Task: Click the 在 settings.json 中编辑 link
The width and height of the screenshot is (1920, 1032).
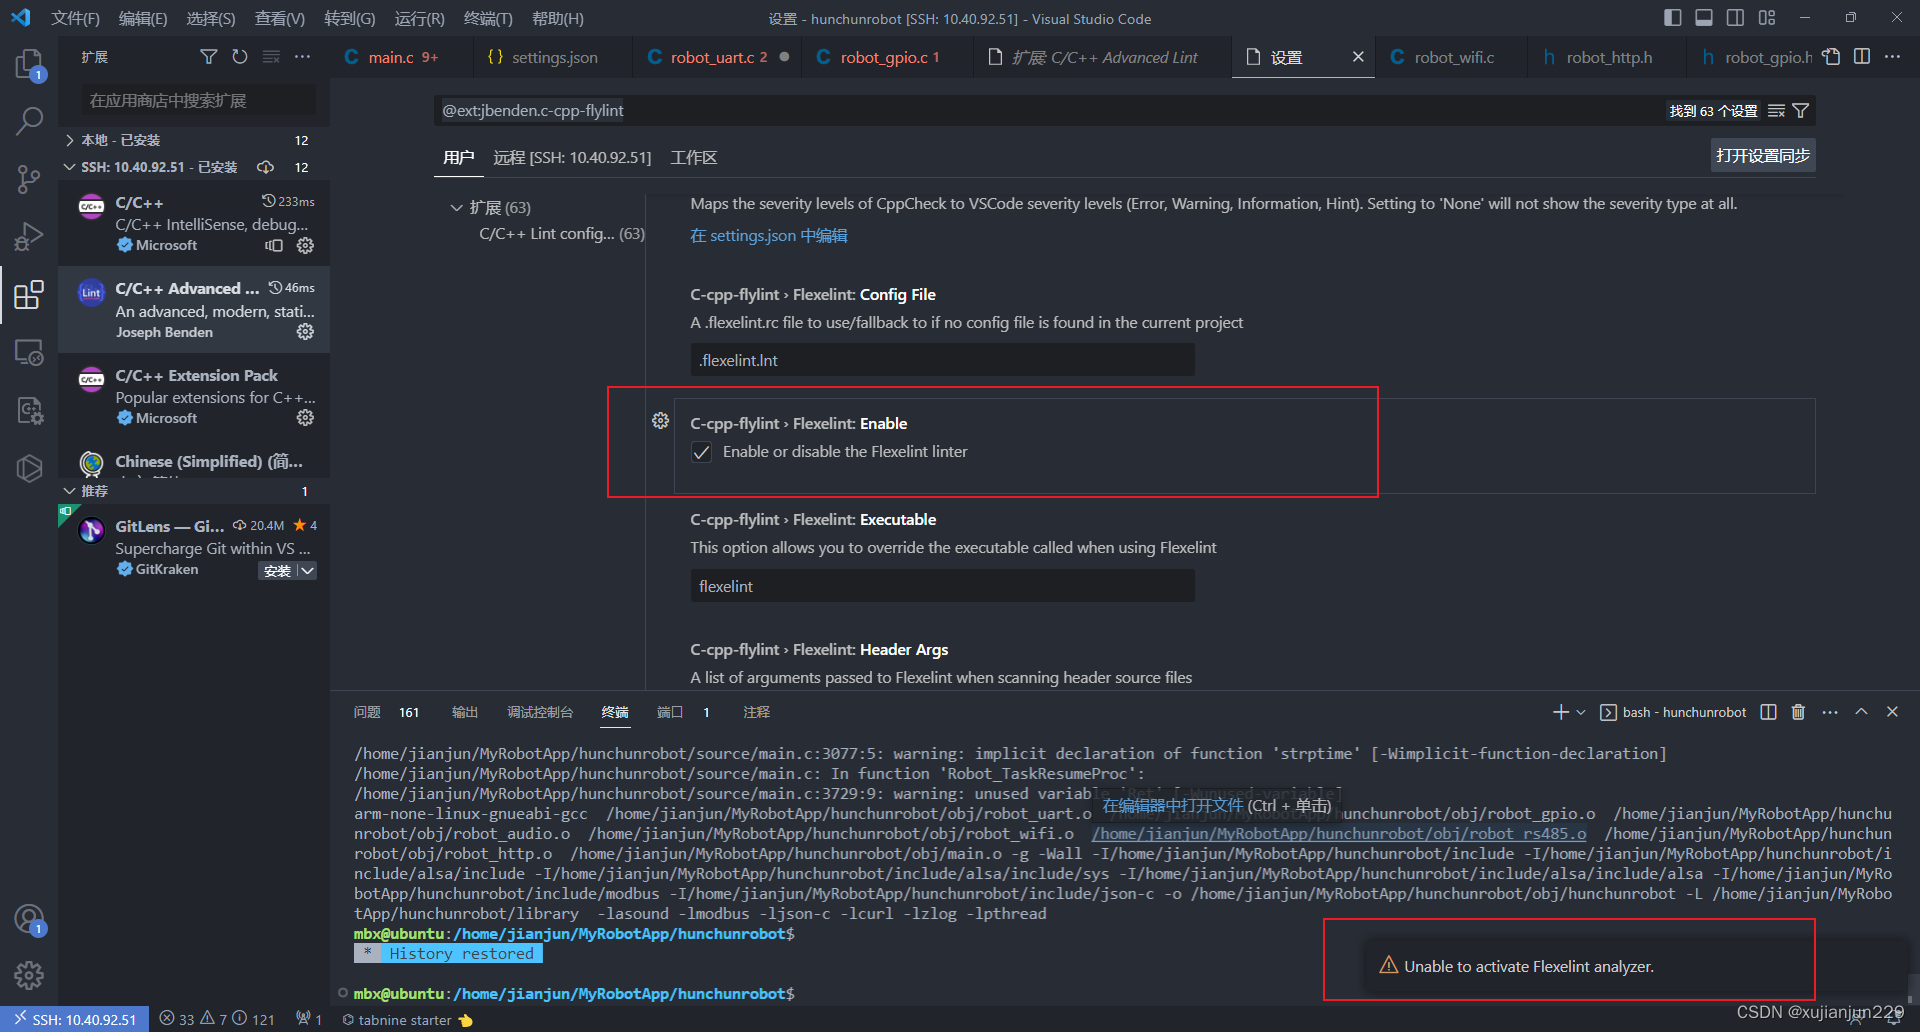Action: pyautogui.click(x=768, y=235)
